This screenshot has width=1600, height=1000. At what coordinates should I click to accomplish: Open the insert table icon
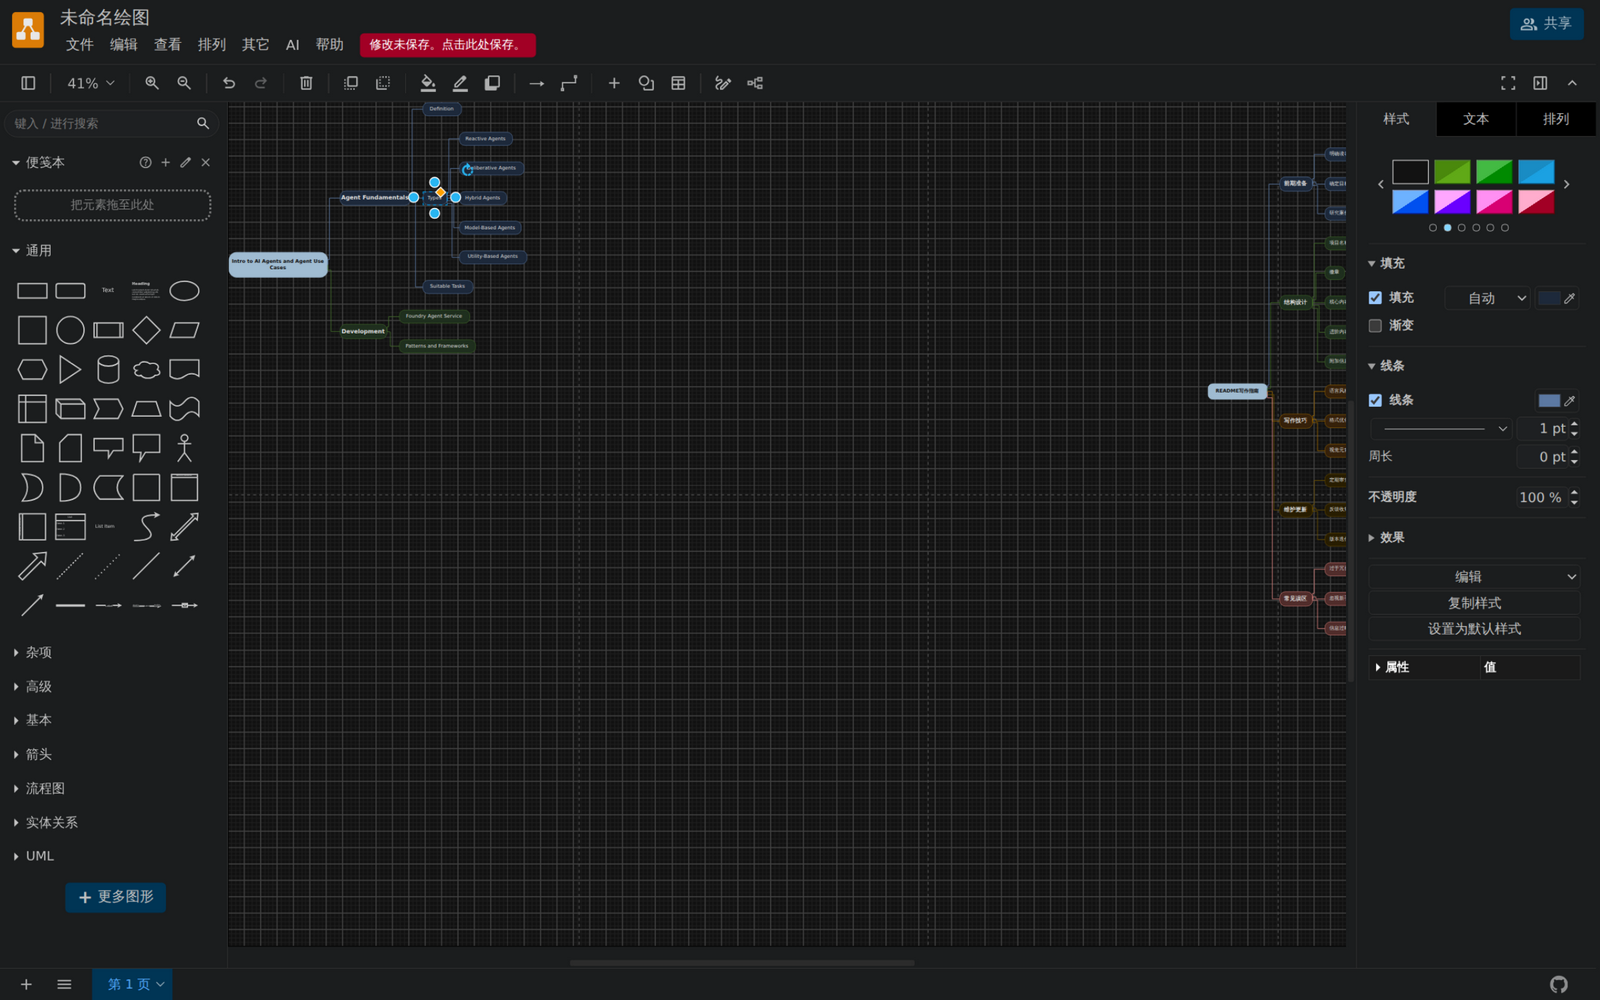(x=678, y=83)
